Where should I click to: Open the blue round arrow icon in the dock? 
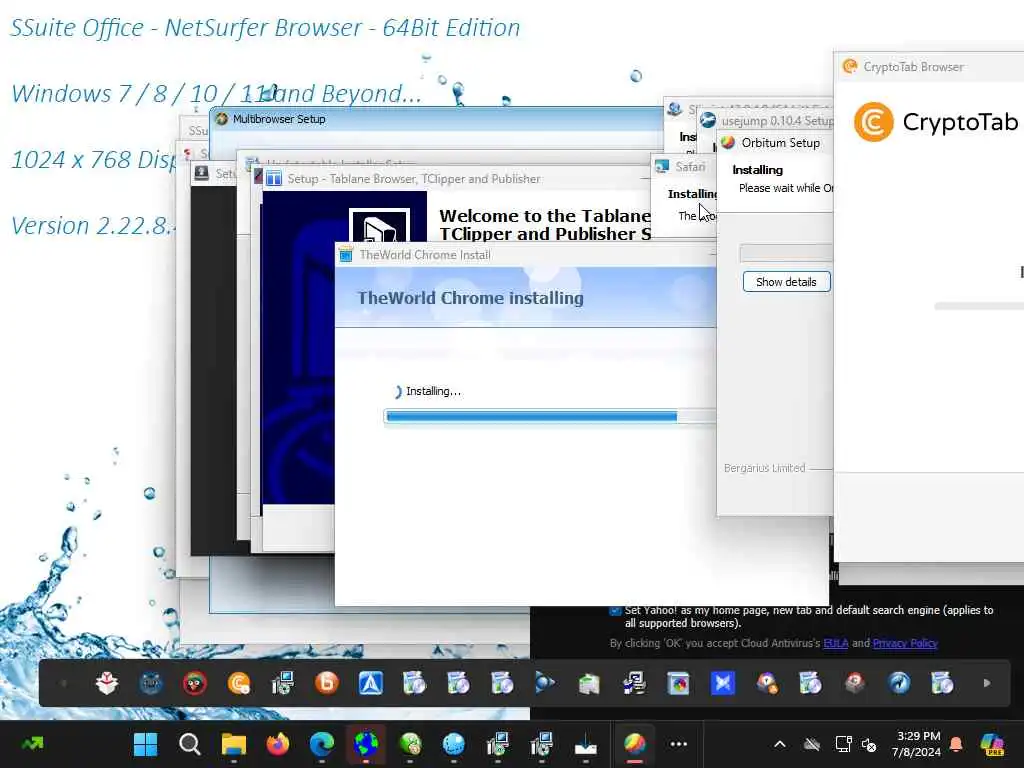click(899, 683)
